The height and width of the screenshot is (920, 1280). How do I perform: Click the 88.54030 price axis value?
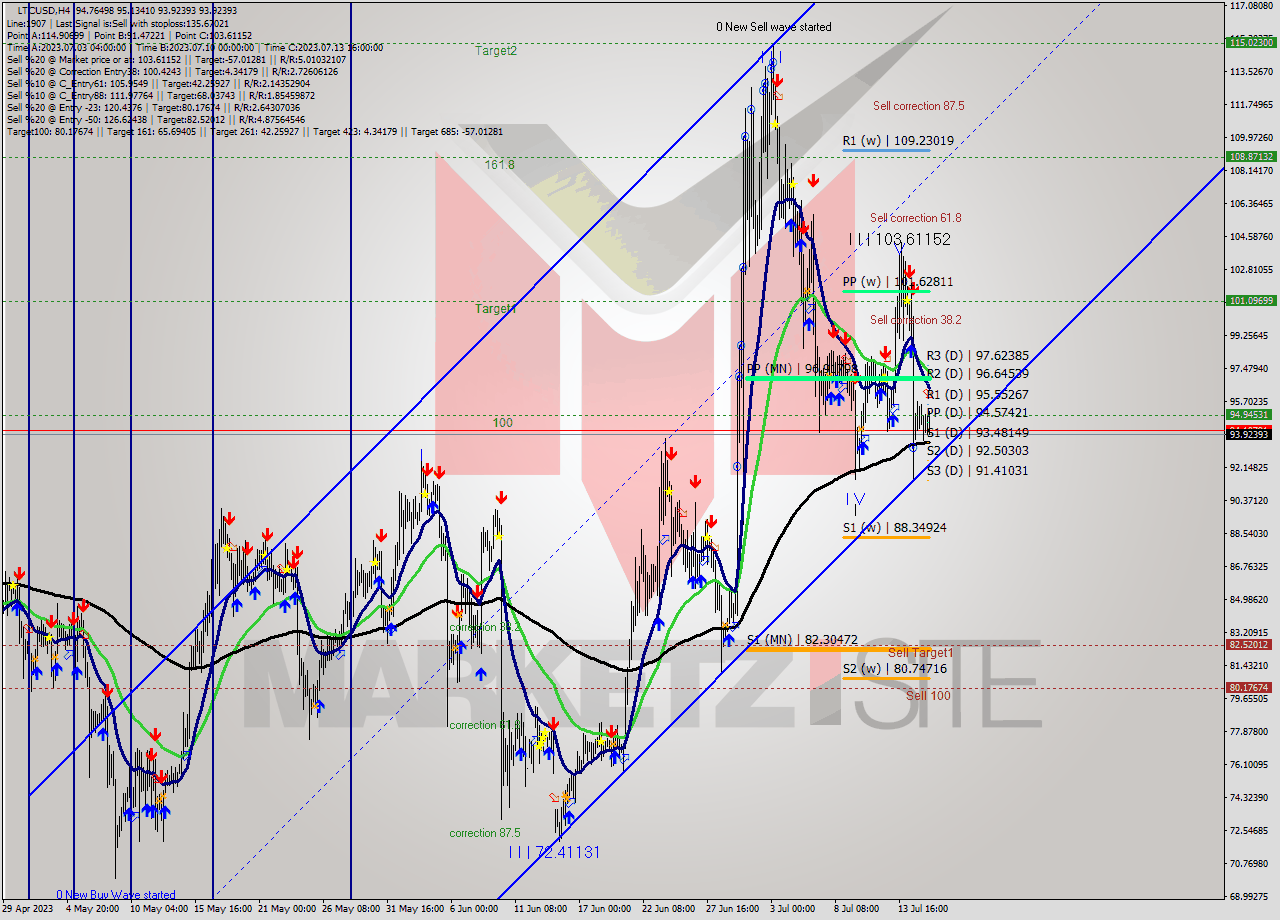click(x=1250, y=533)
